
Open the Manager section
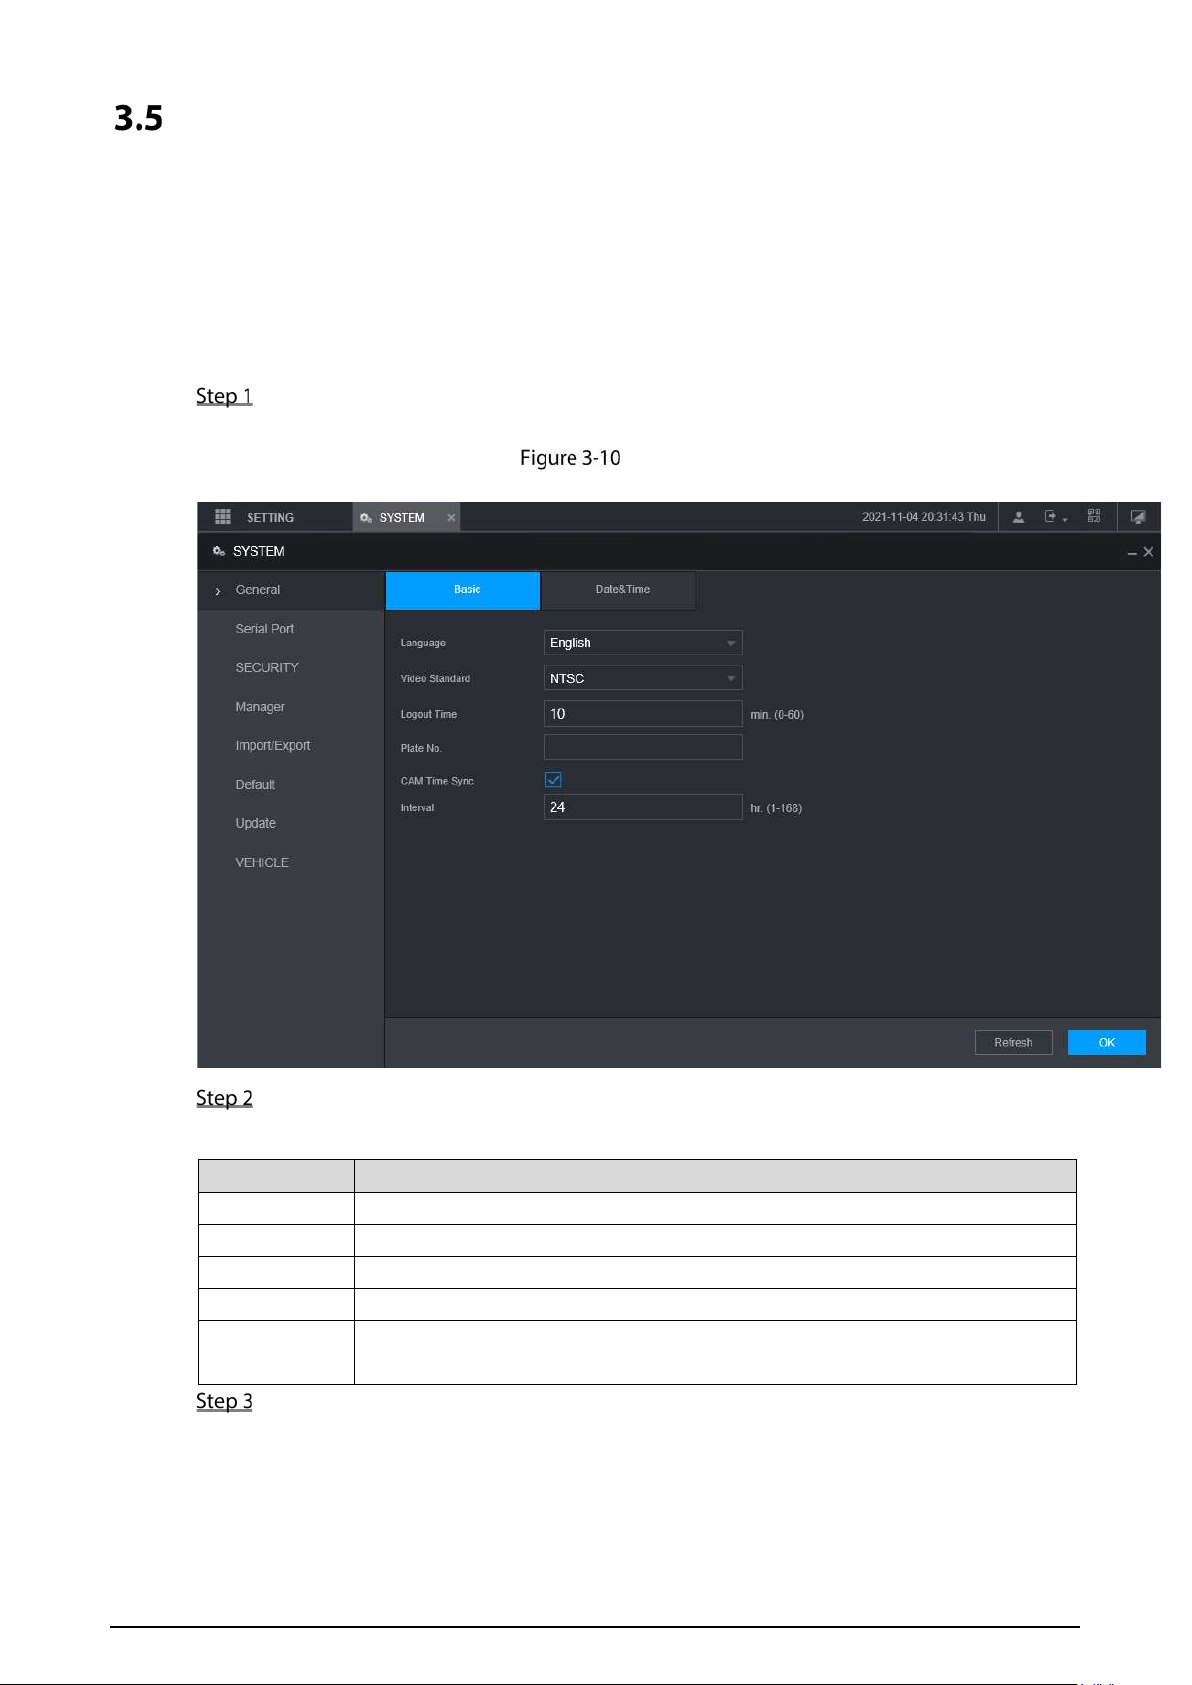[260, 707]
